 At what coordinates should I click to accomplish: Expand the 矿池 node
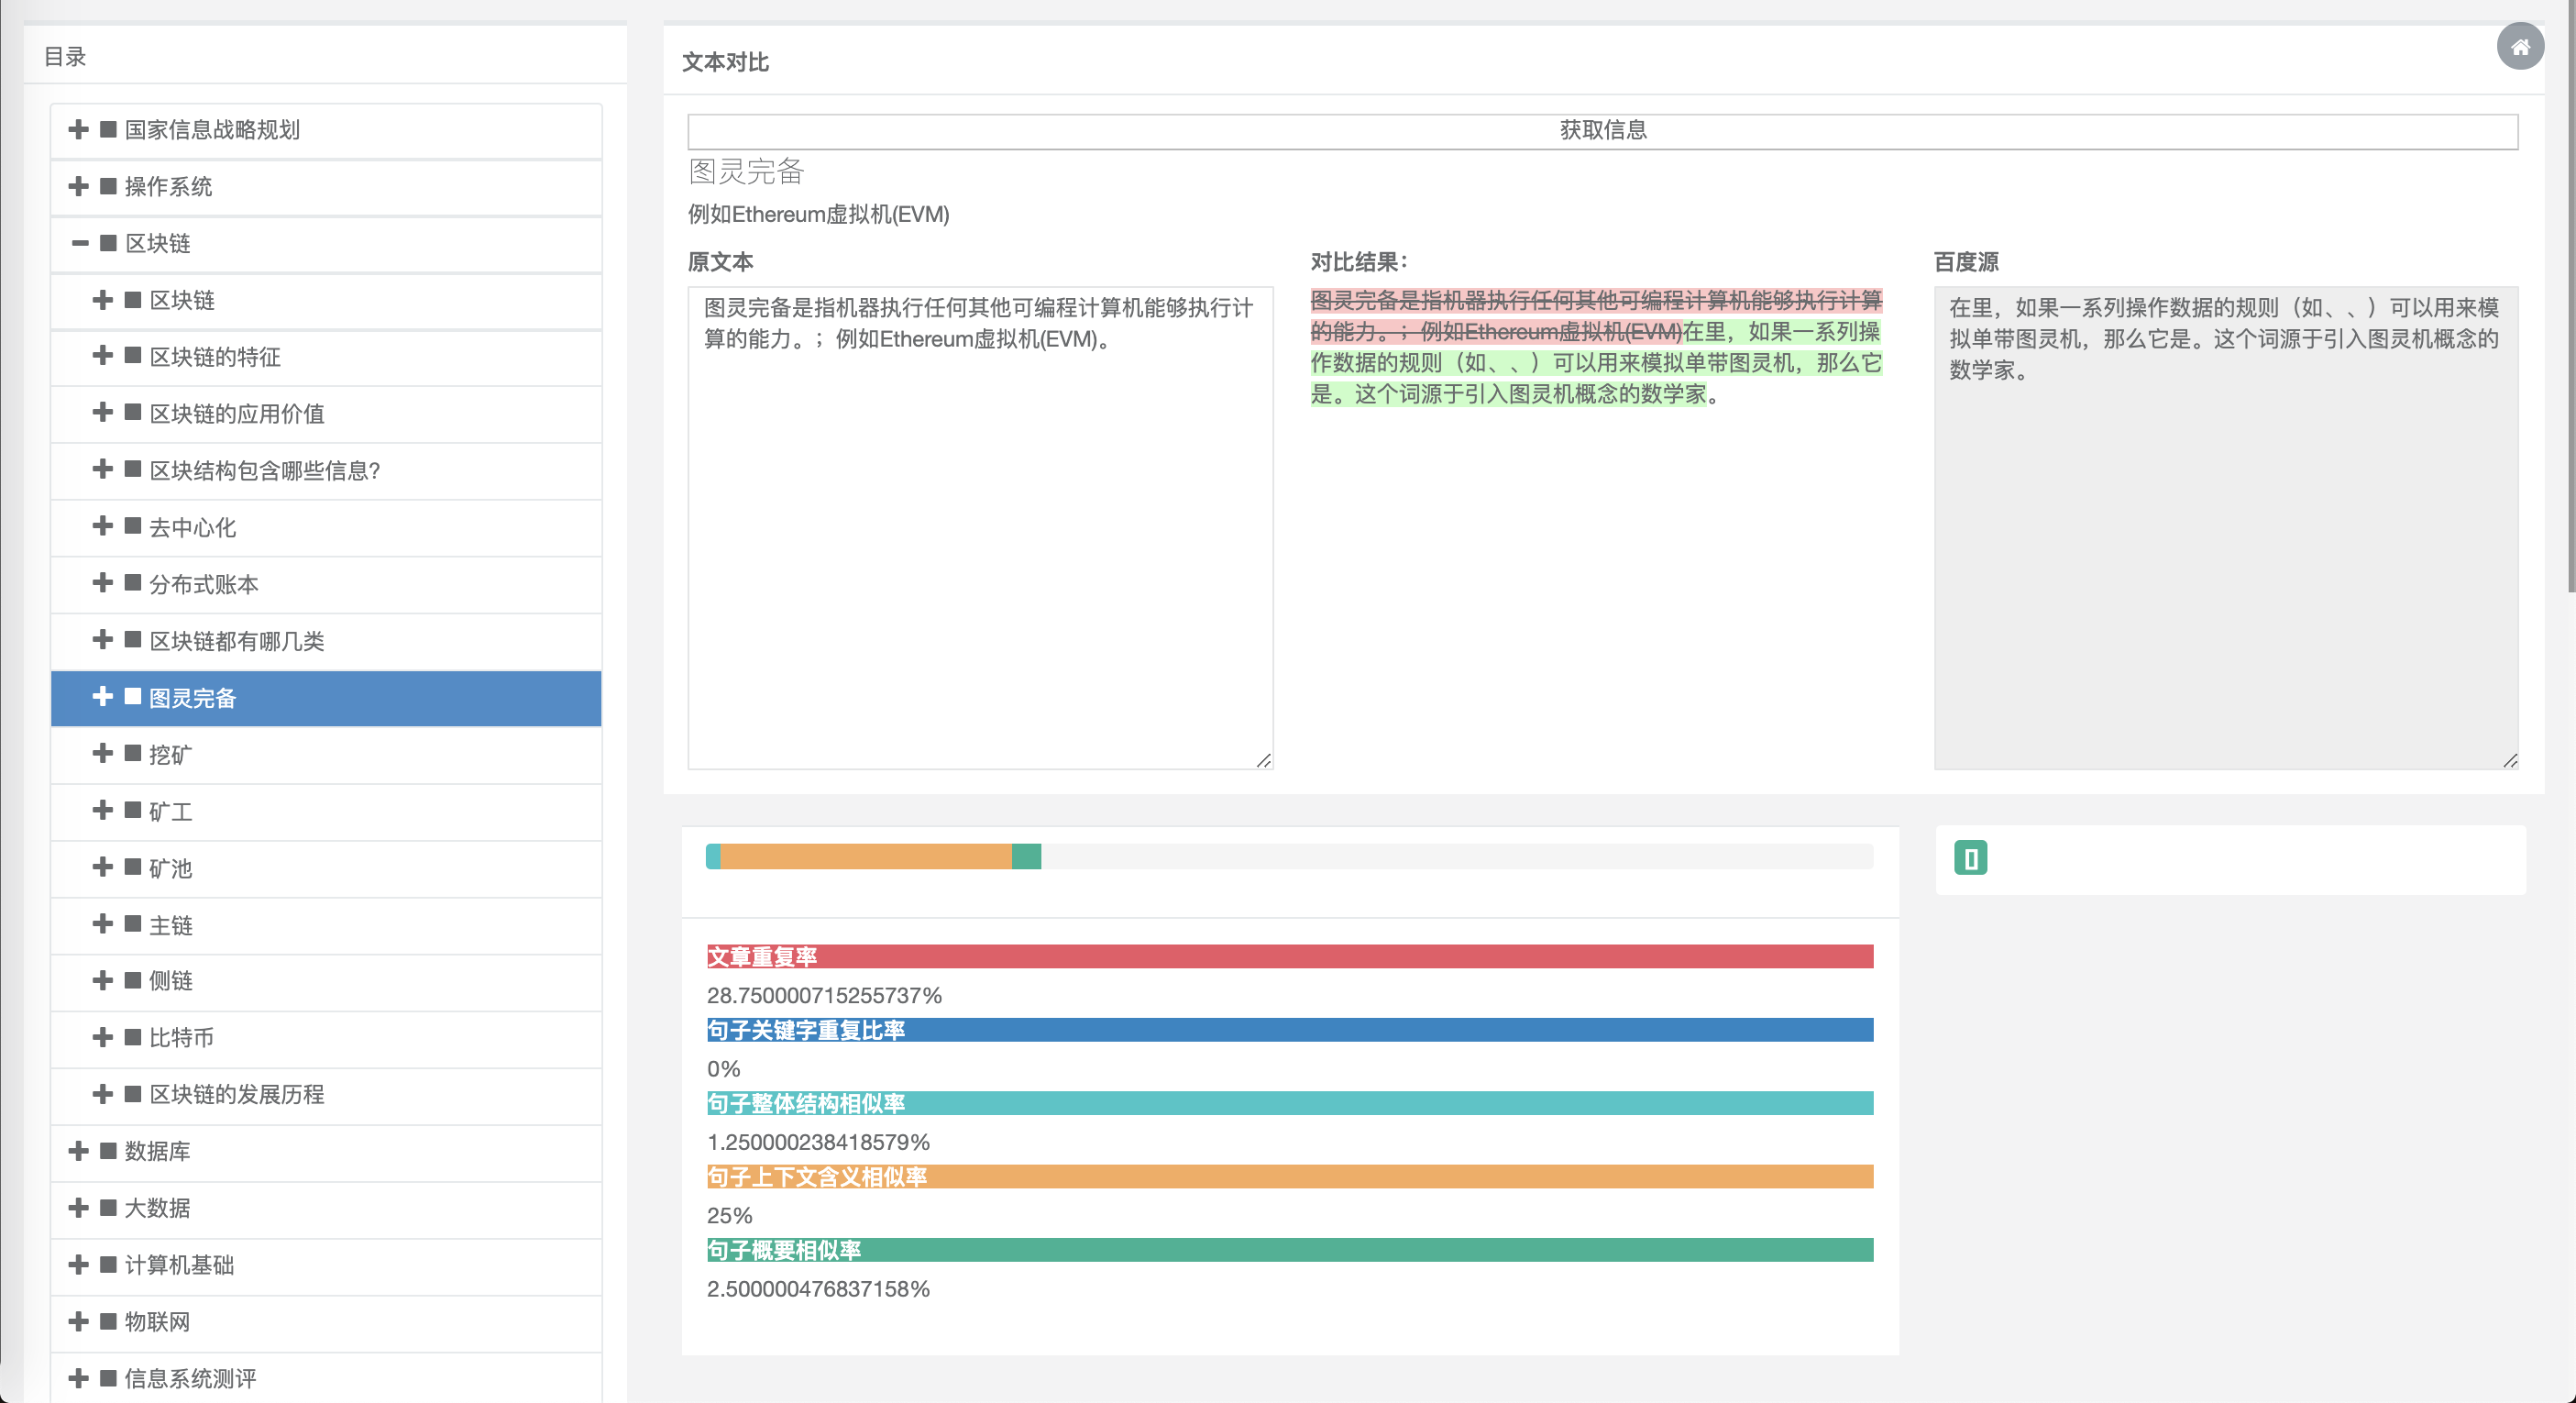coord(102,867)
